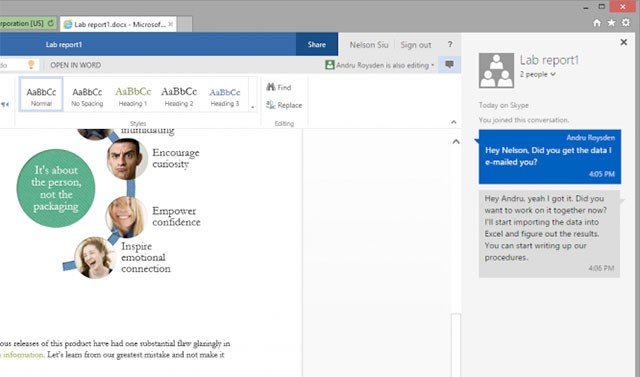Open the help question mark
The width and height of the screenshot is (640, 377).
coord(450,44)
